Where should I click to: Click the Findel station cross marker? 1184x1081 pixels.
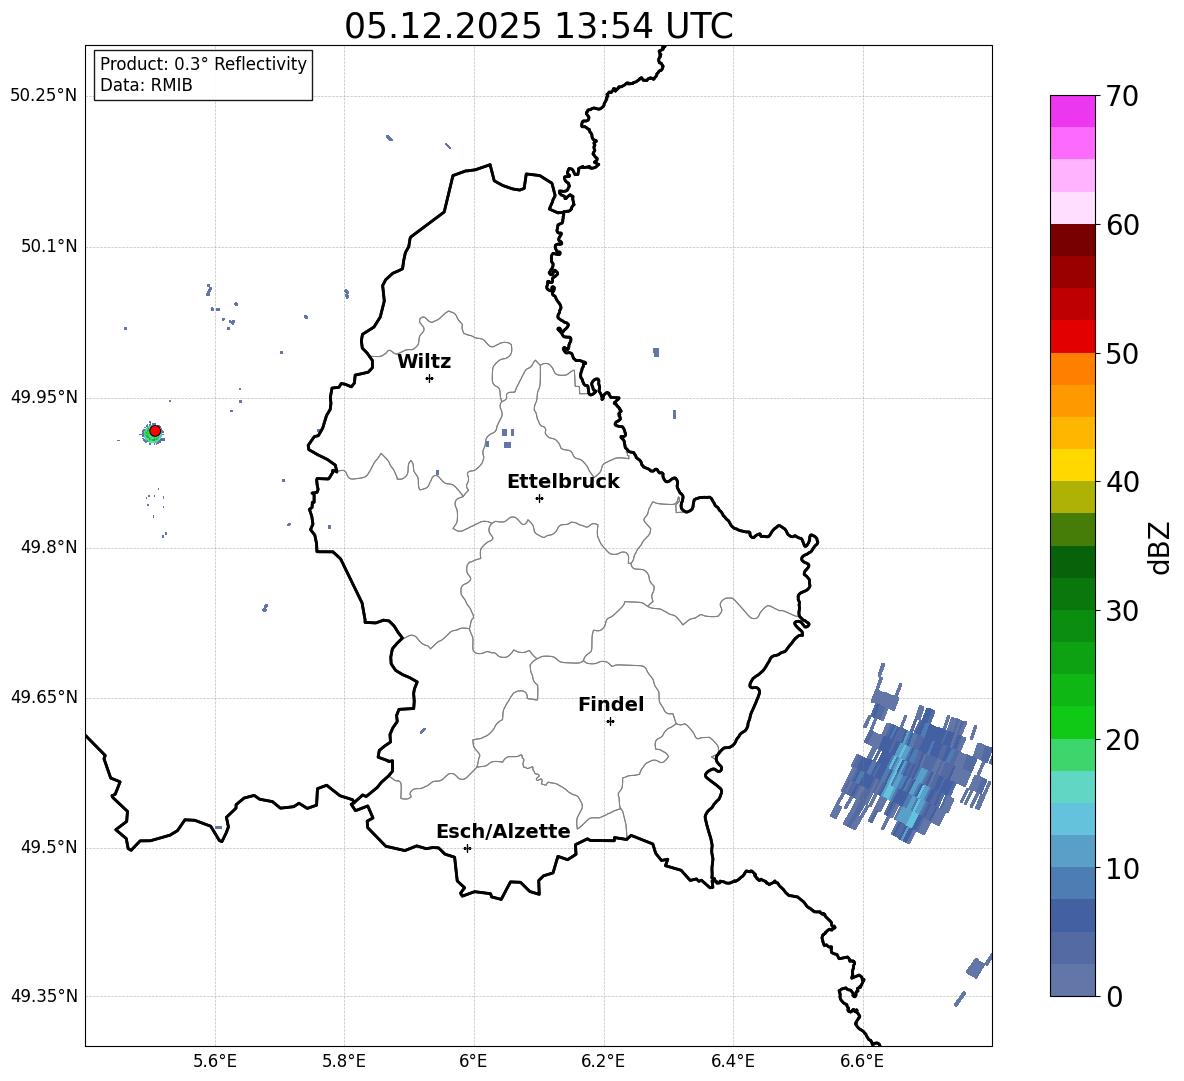610,721
